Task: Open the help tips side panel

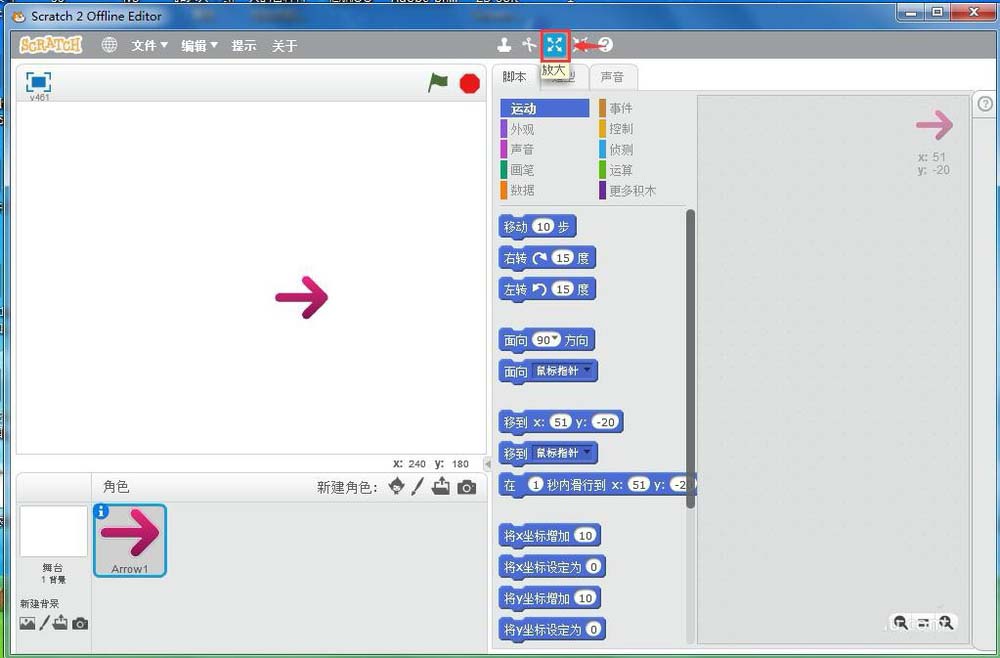Action: (x=985, y=104)
